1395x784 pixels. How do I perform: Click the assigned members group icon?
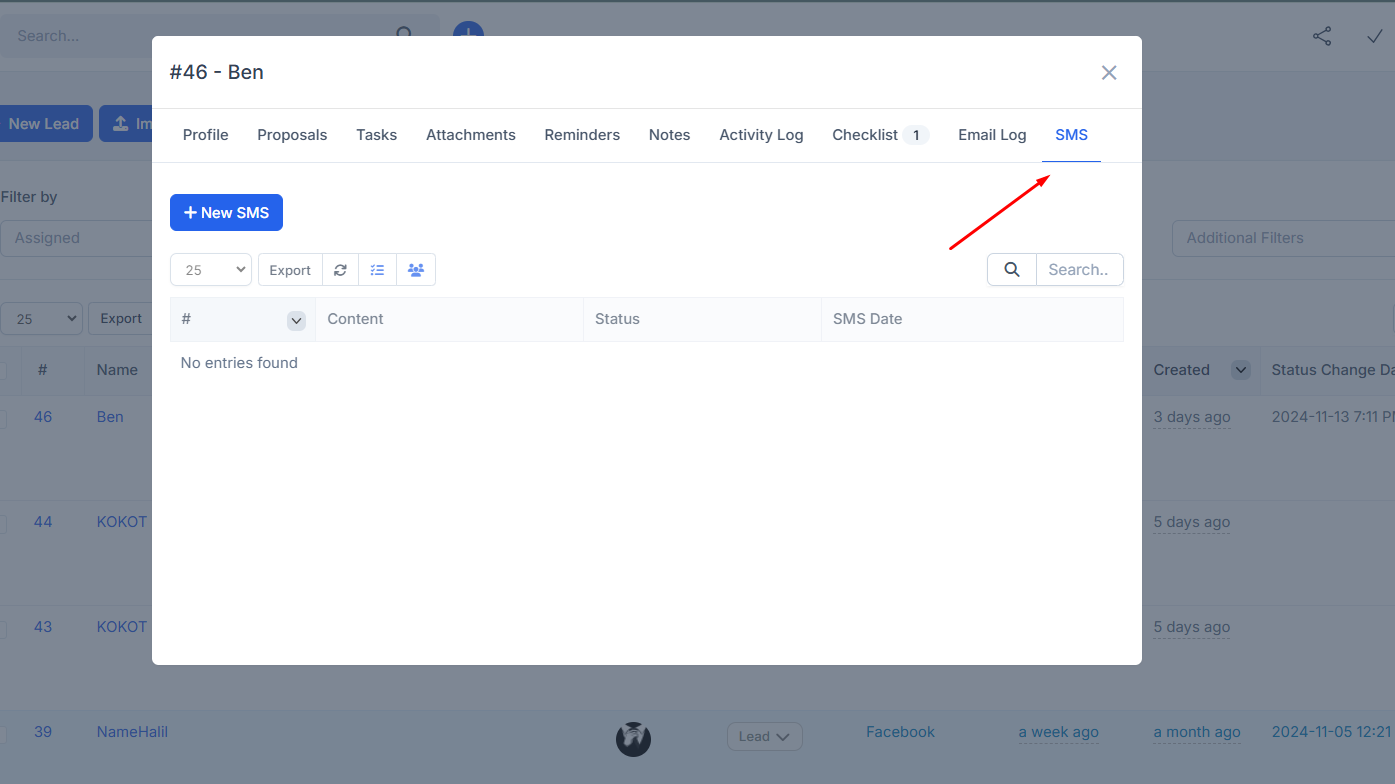click(416, 269)
